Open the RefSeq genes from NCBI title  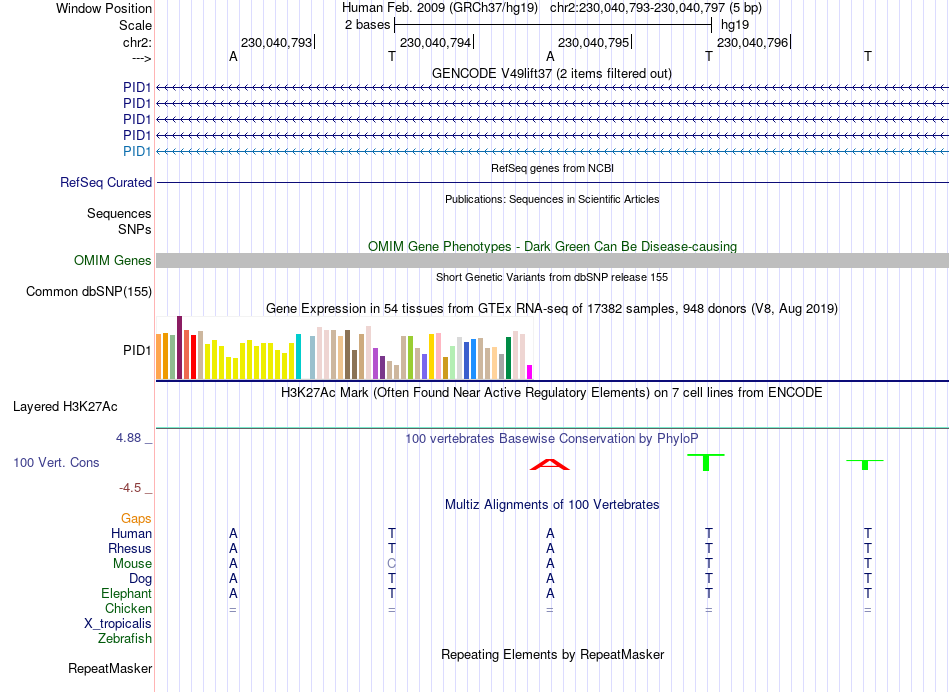(x=552, y=168)
